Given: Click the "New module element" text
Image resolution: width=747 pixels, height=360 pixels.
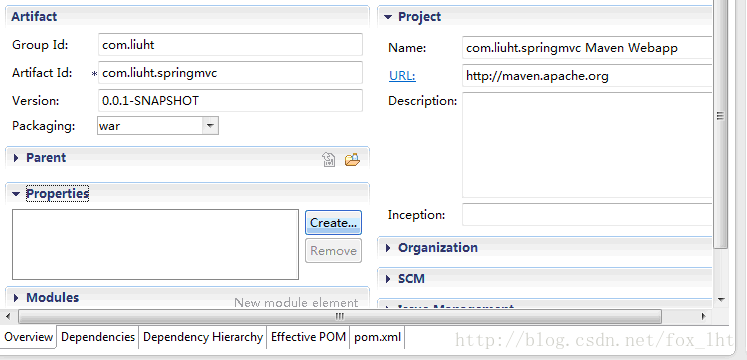Looking at the screenshot, I should 296,302.
